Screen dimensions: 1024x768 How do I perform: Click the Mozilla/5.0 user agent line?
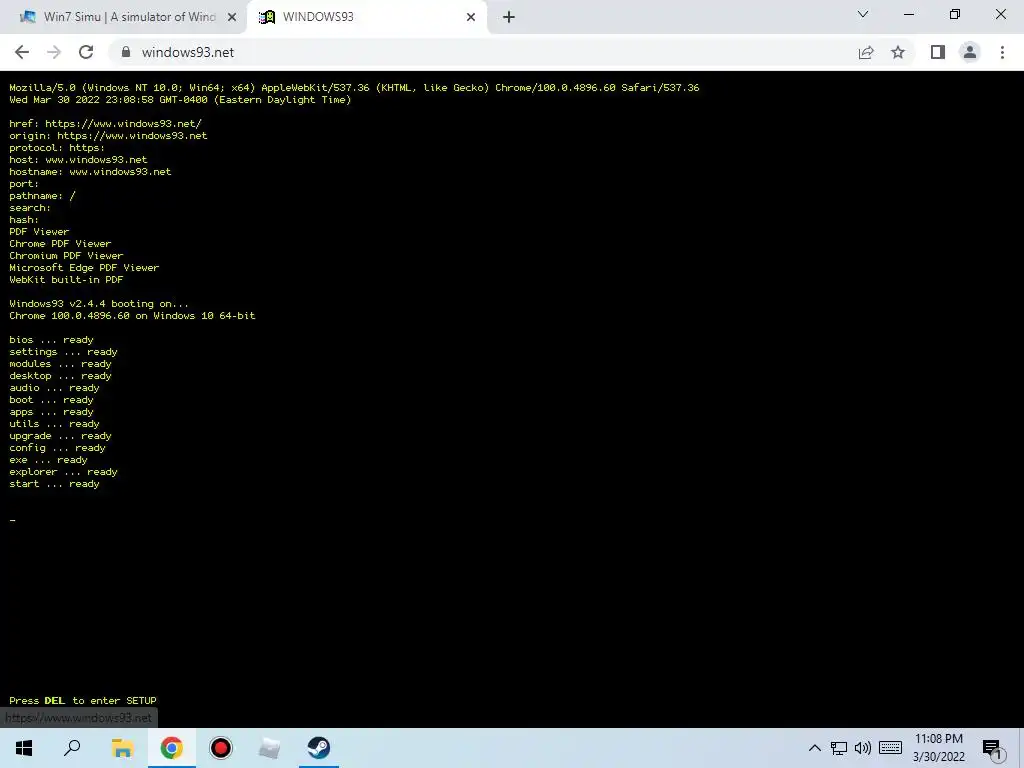pos(354,88)
